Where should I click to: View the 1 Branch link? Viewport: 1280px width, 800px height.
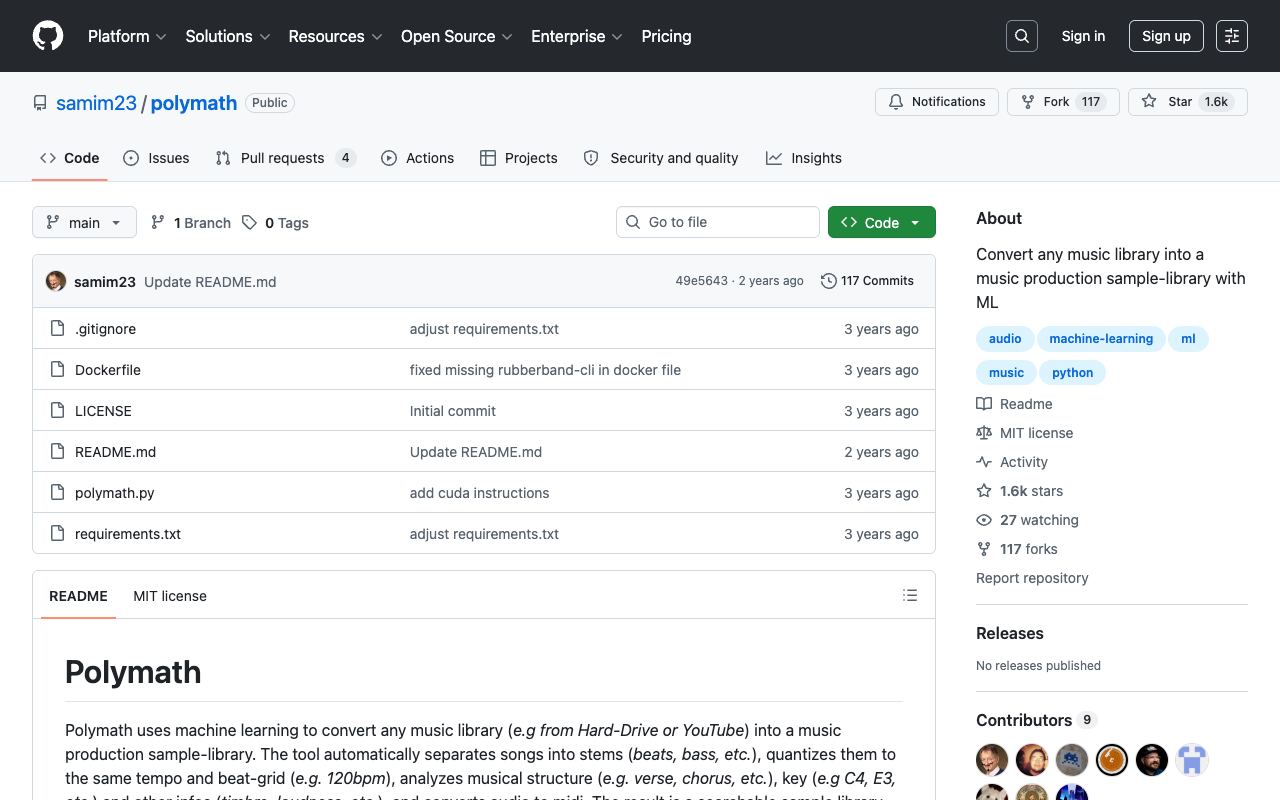191,223
